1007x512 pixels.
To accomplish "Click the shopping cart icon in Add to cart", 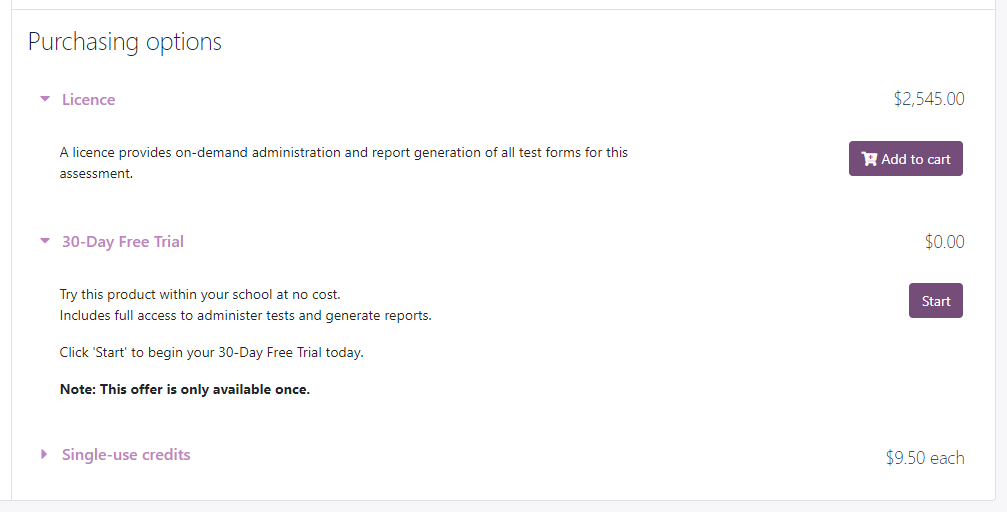I will pos(869,159).
